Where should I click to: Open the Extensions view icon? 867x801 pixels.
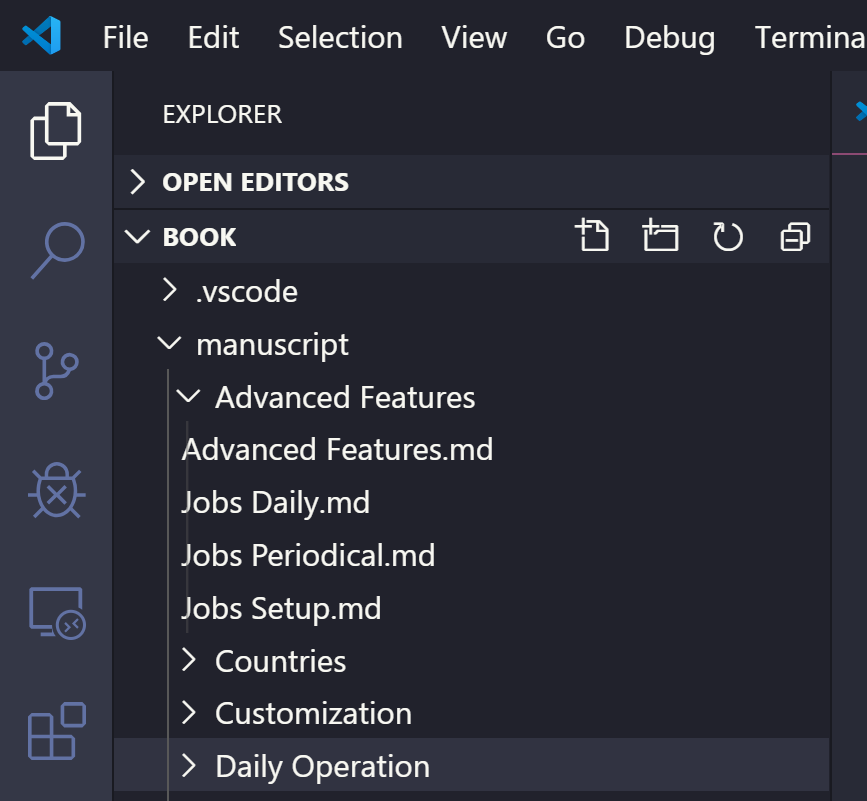click(x=57, y=731)
